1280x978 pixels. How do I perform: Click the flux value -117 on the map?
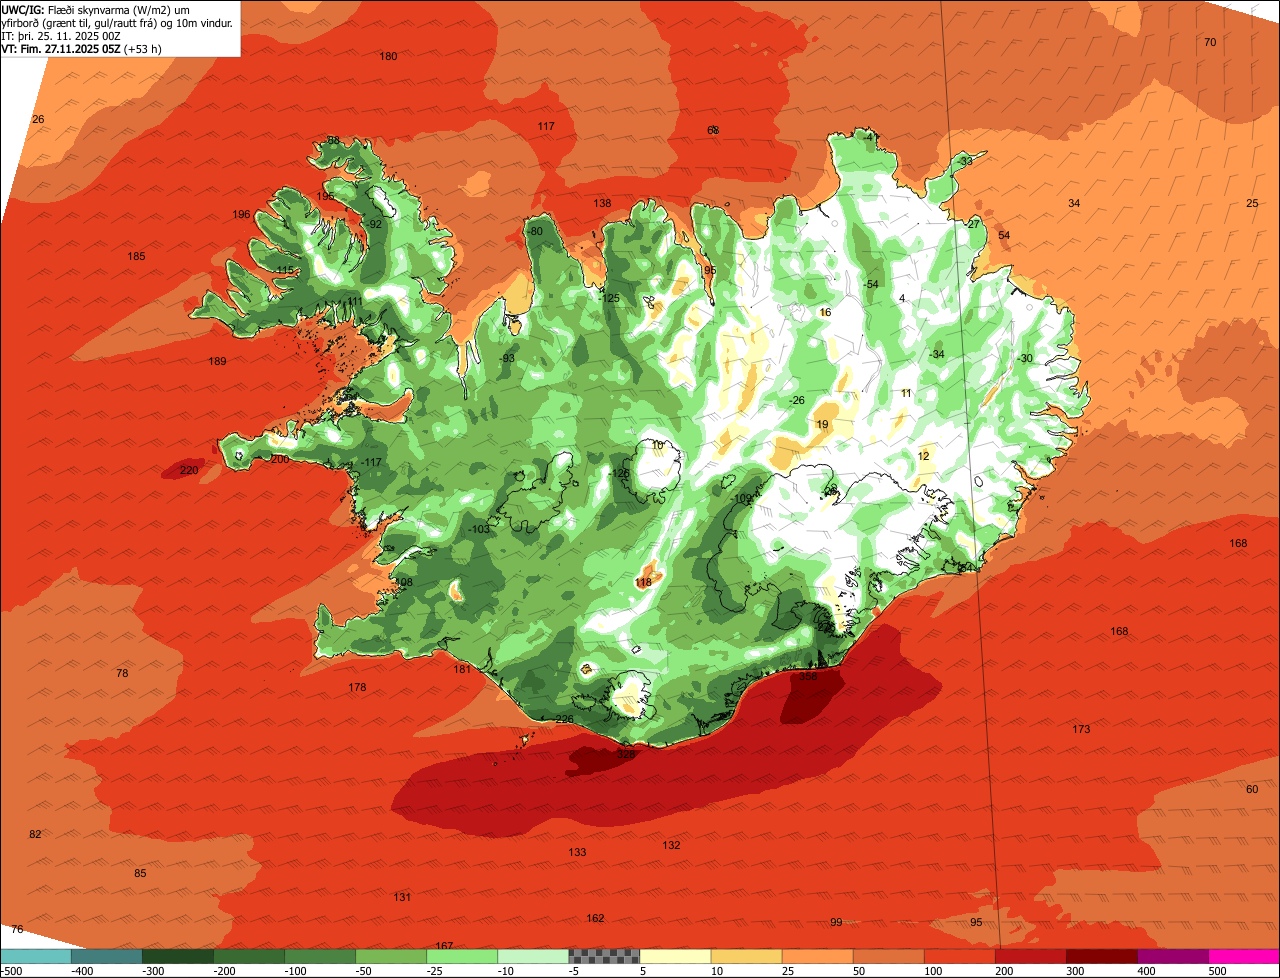pyautogui.click(x=371, y=462)
